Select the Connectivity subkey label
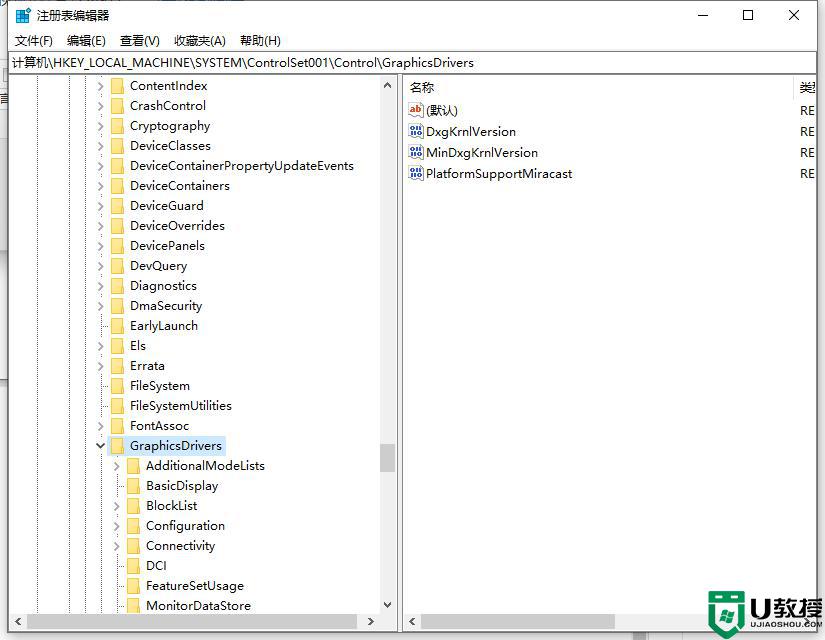Image resolution: width=825 pixels, height=640 pixels. click(x=180, y=546)
